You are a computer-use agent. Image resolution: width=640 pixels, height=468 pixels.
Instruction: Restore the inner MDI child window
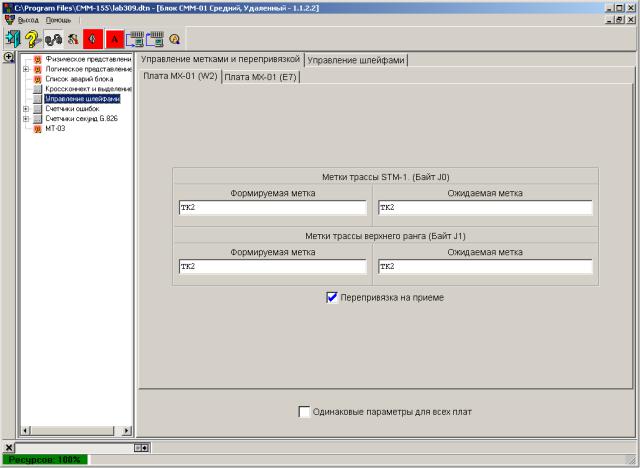click(x=620, y=20)
